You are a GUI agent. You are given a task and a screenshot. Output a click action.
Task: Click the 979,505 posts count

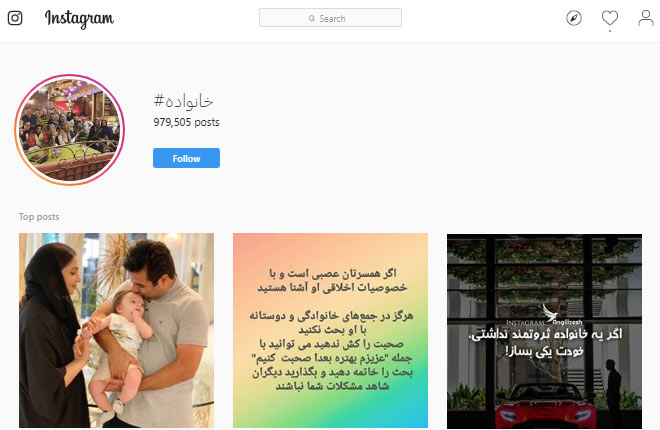click(x=186, y=122)
